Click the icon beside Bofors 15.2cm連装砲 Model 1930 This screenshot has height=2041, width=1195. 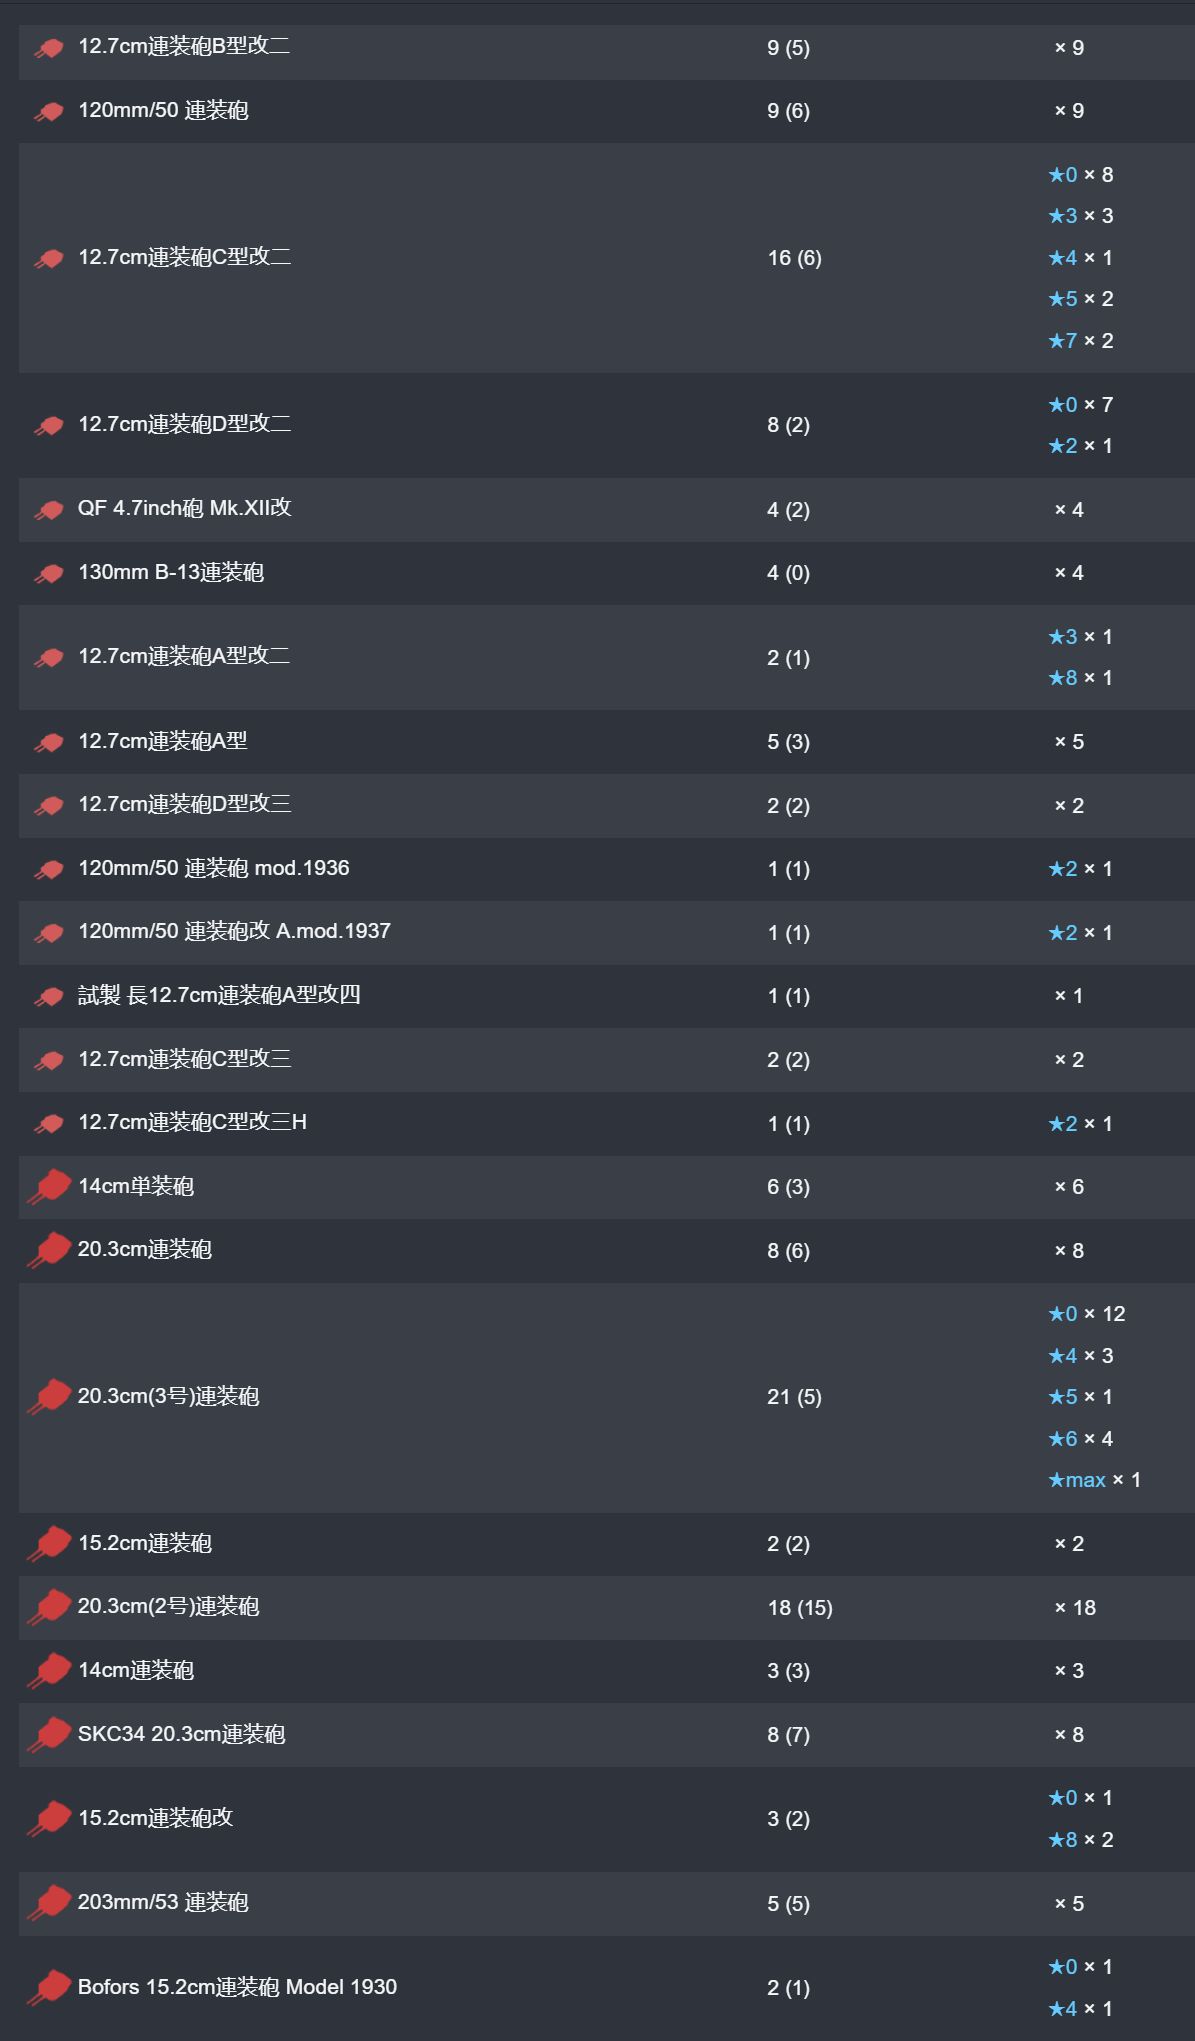(49, 1988)
